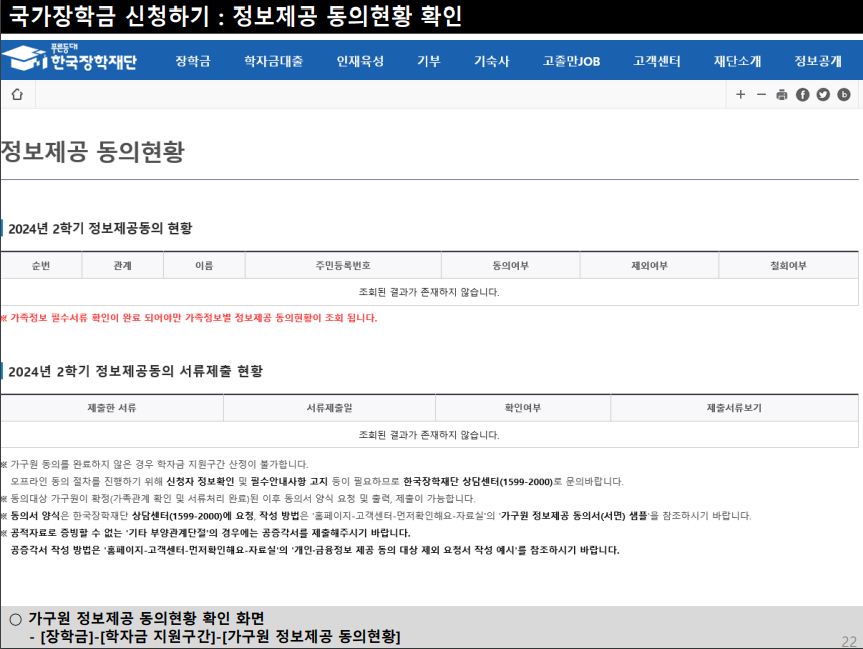Click the 동의여부 column header
Viewport: 863px width, 649px height.
pos(510,265)
